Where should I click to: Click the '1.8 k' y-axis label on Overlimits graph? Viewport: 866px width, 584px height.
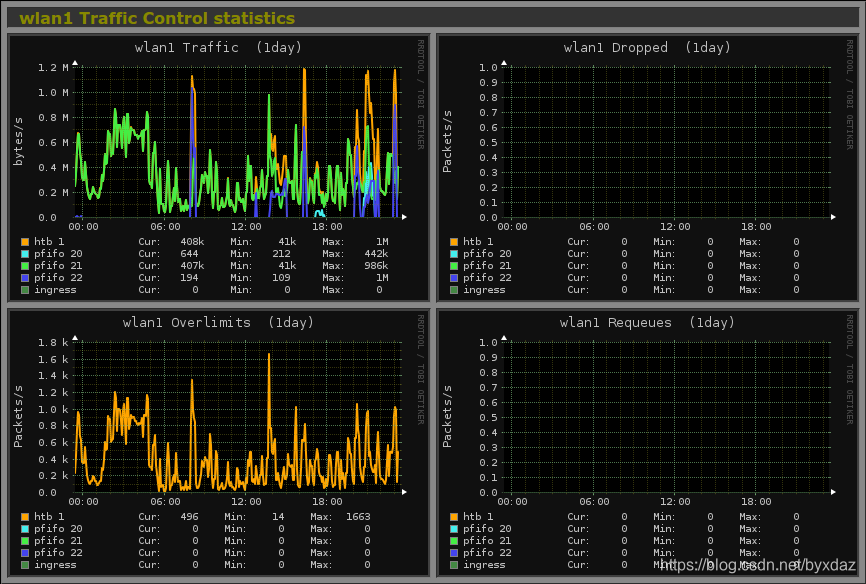(x=53, y=343)
